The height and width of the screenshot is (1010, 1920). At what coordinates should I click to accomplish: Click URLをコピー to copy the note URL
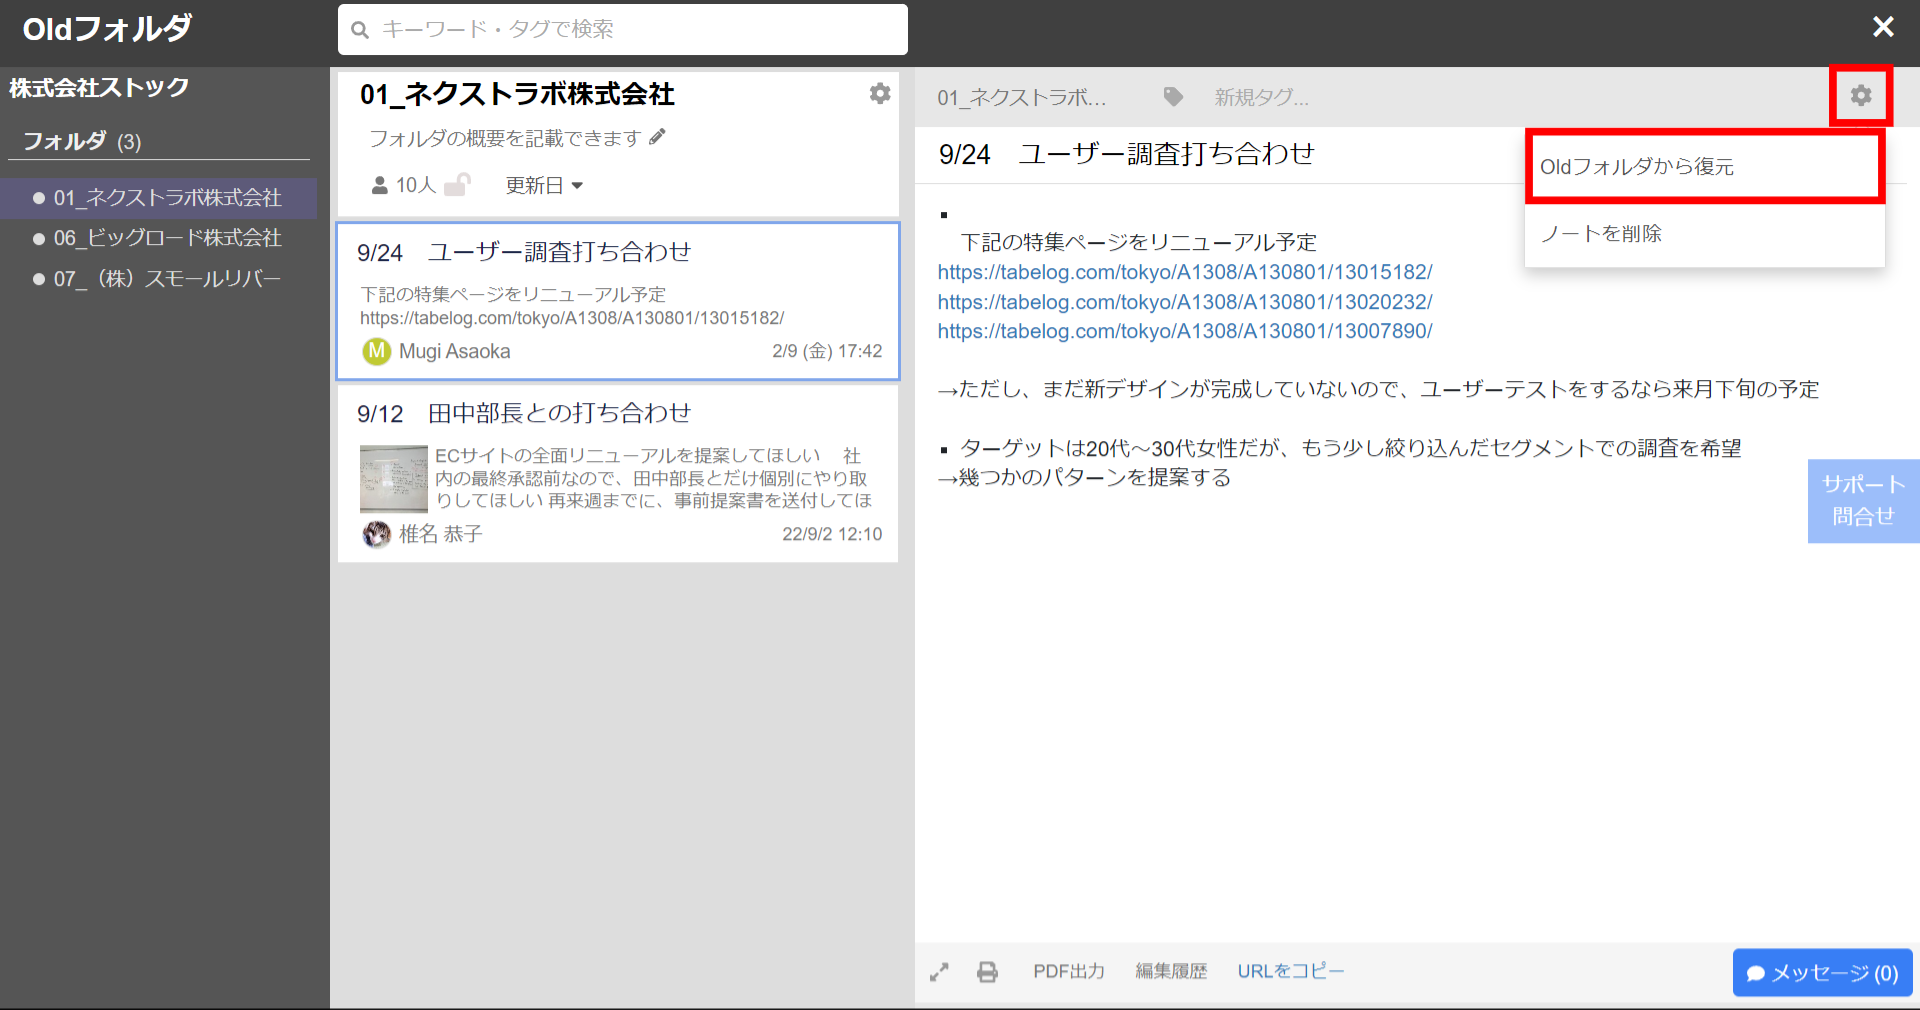(1290, 971)
